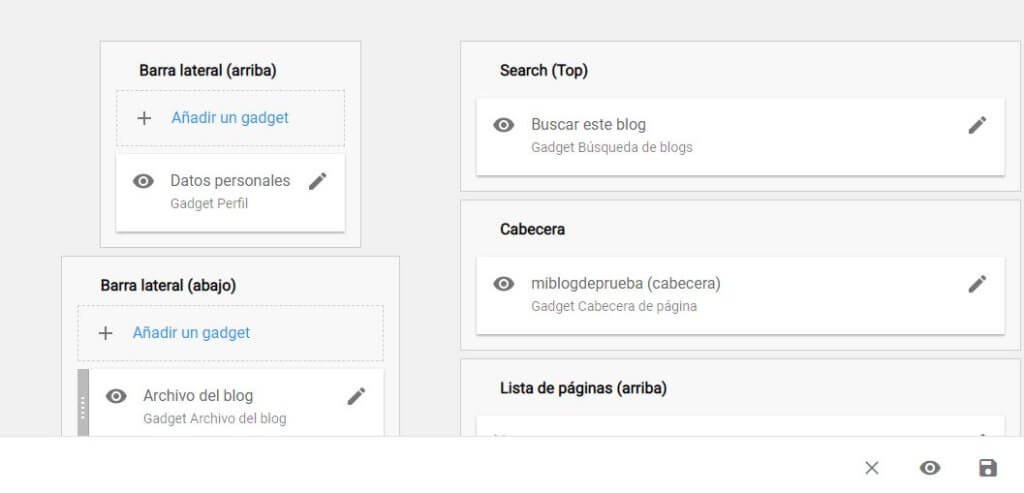This screenshot has height=493, width=1024.
Task: Click the Lista de páginas (arriba) heading
Action: click(583, 388)
